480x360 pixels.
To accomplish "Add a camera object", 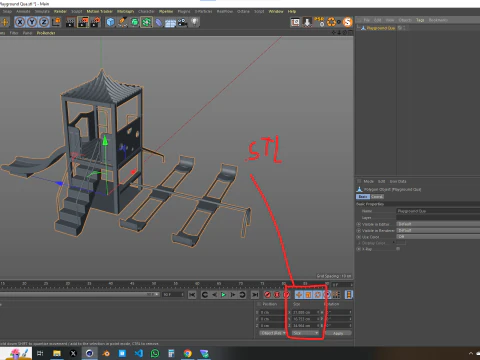I will click(x=182, y=22).
